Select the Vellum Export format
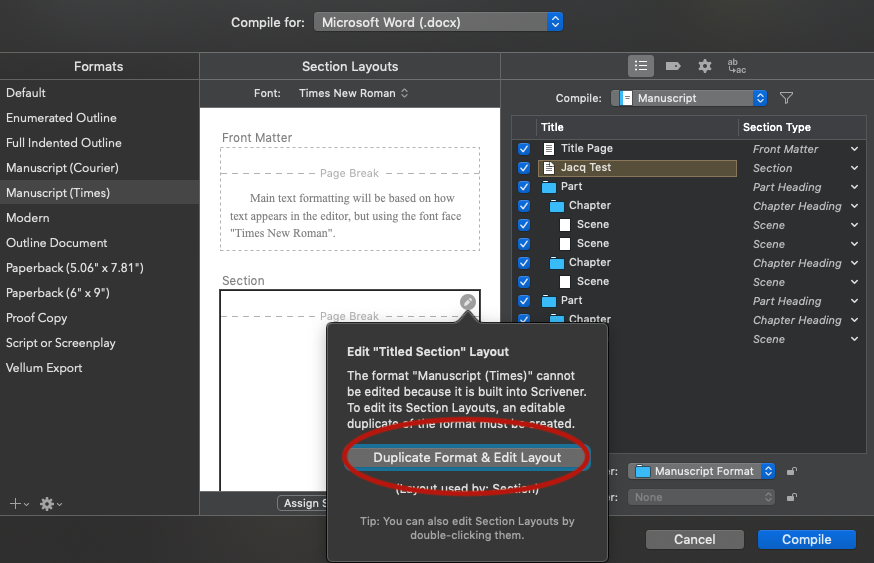Image resolution: width=874 pixels, height=563 pixels. [x=99, y=368]
